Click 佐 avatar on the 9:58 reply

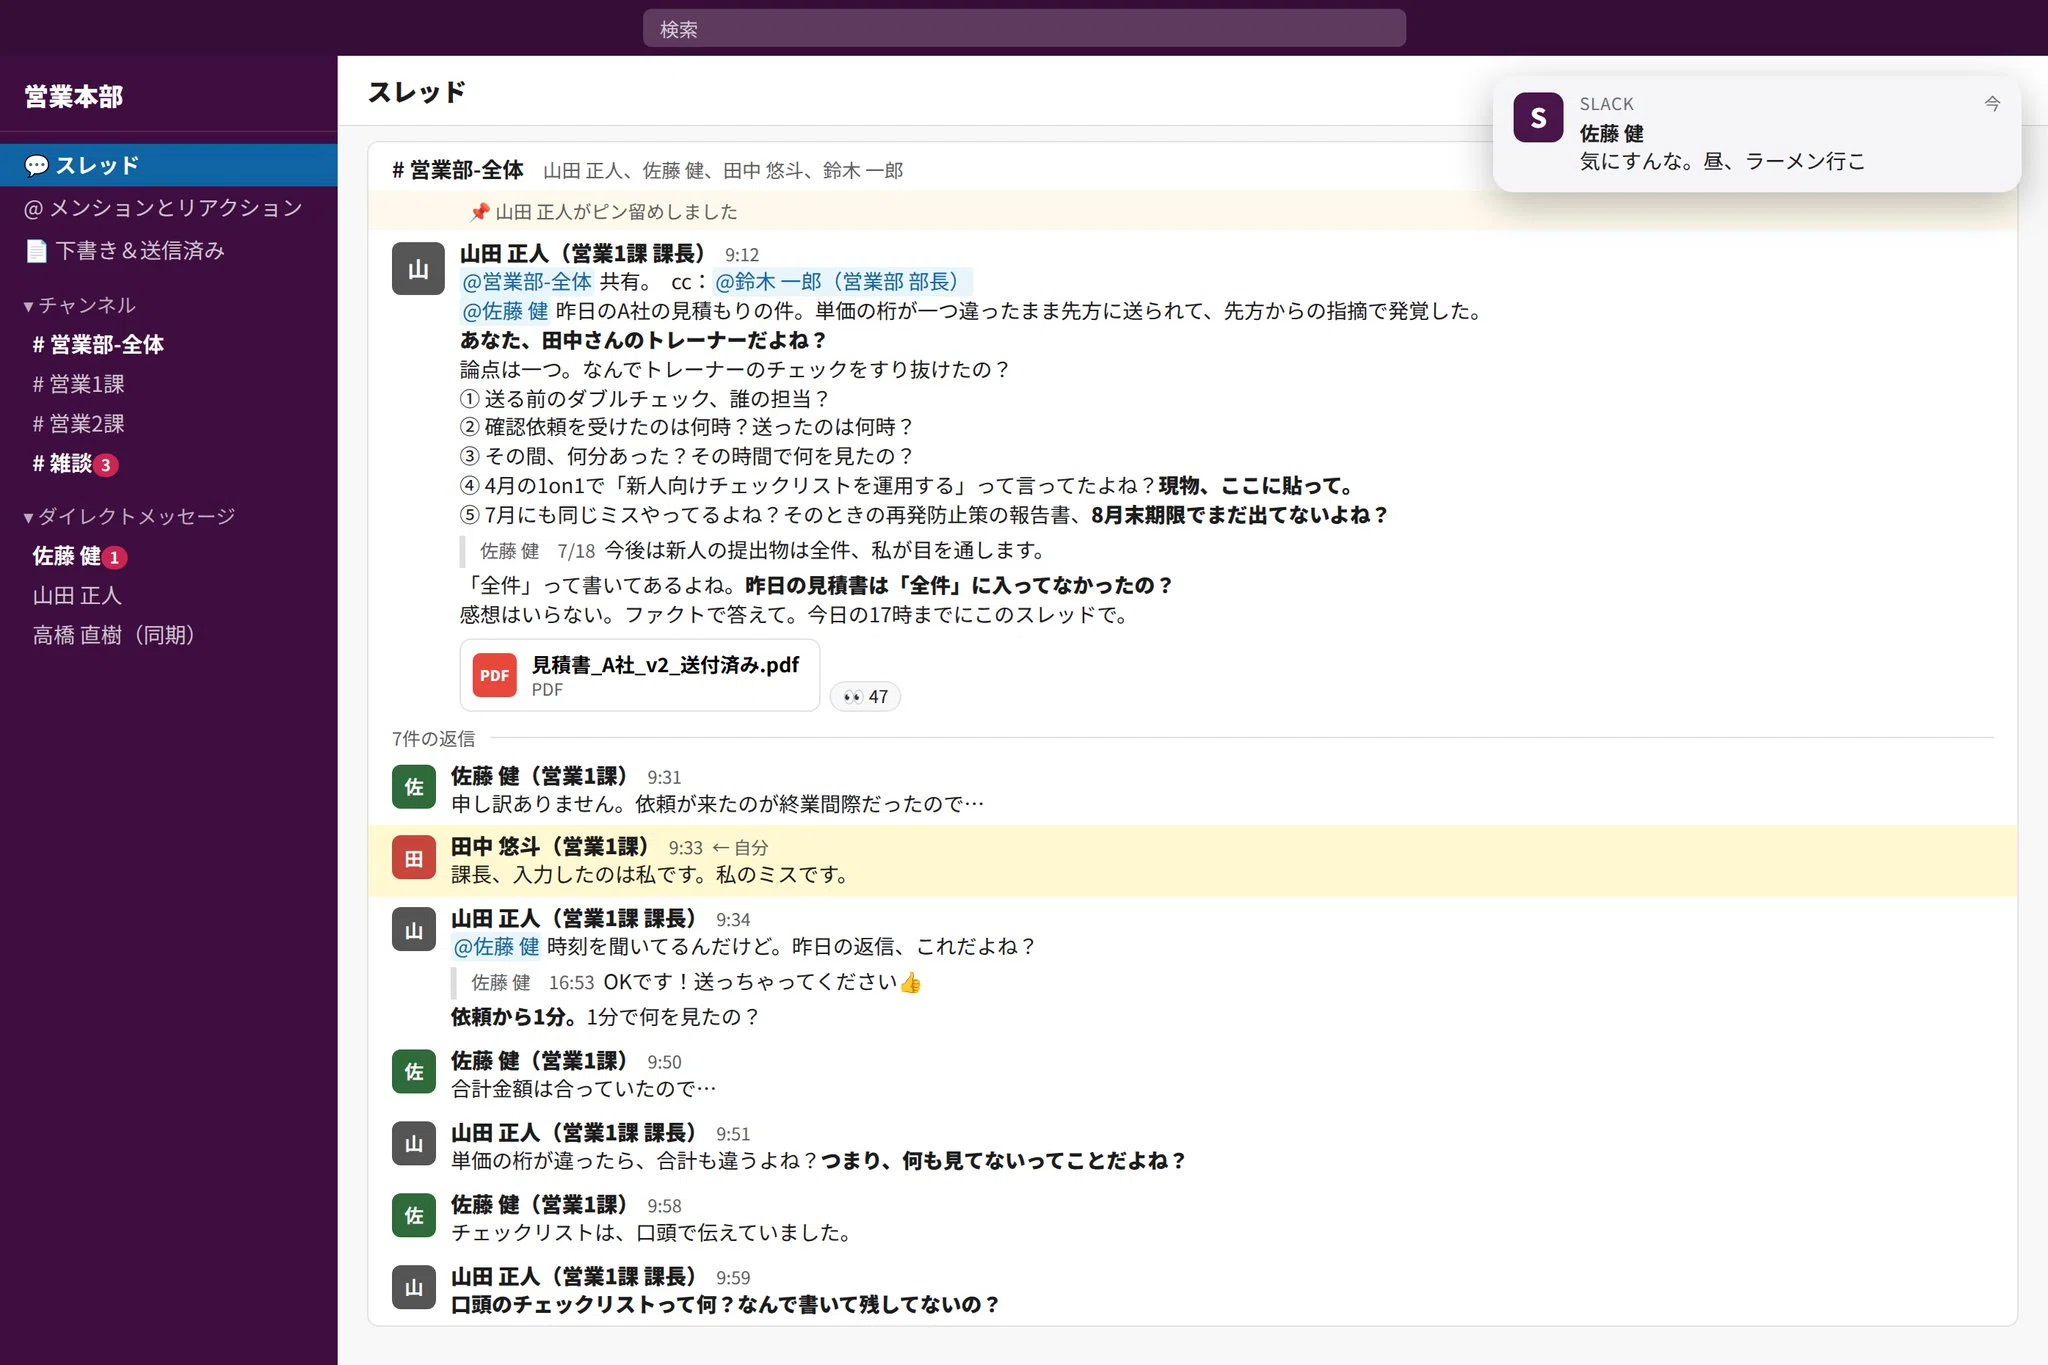click(413, 1216)
